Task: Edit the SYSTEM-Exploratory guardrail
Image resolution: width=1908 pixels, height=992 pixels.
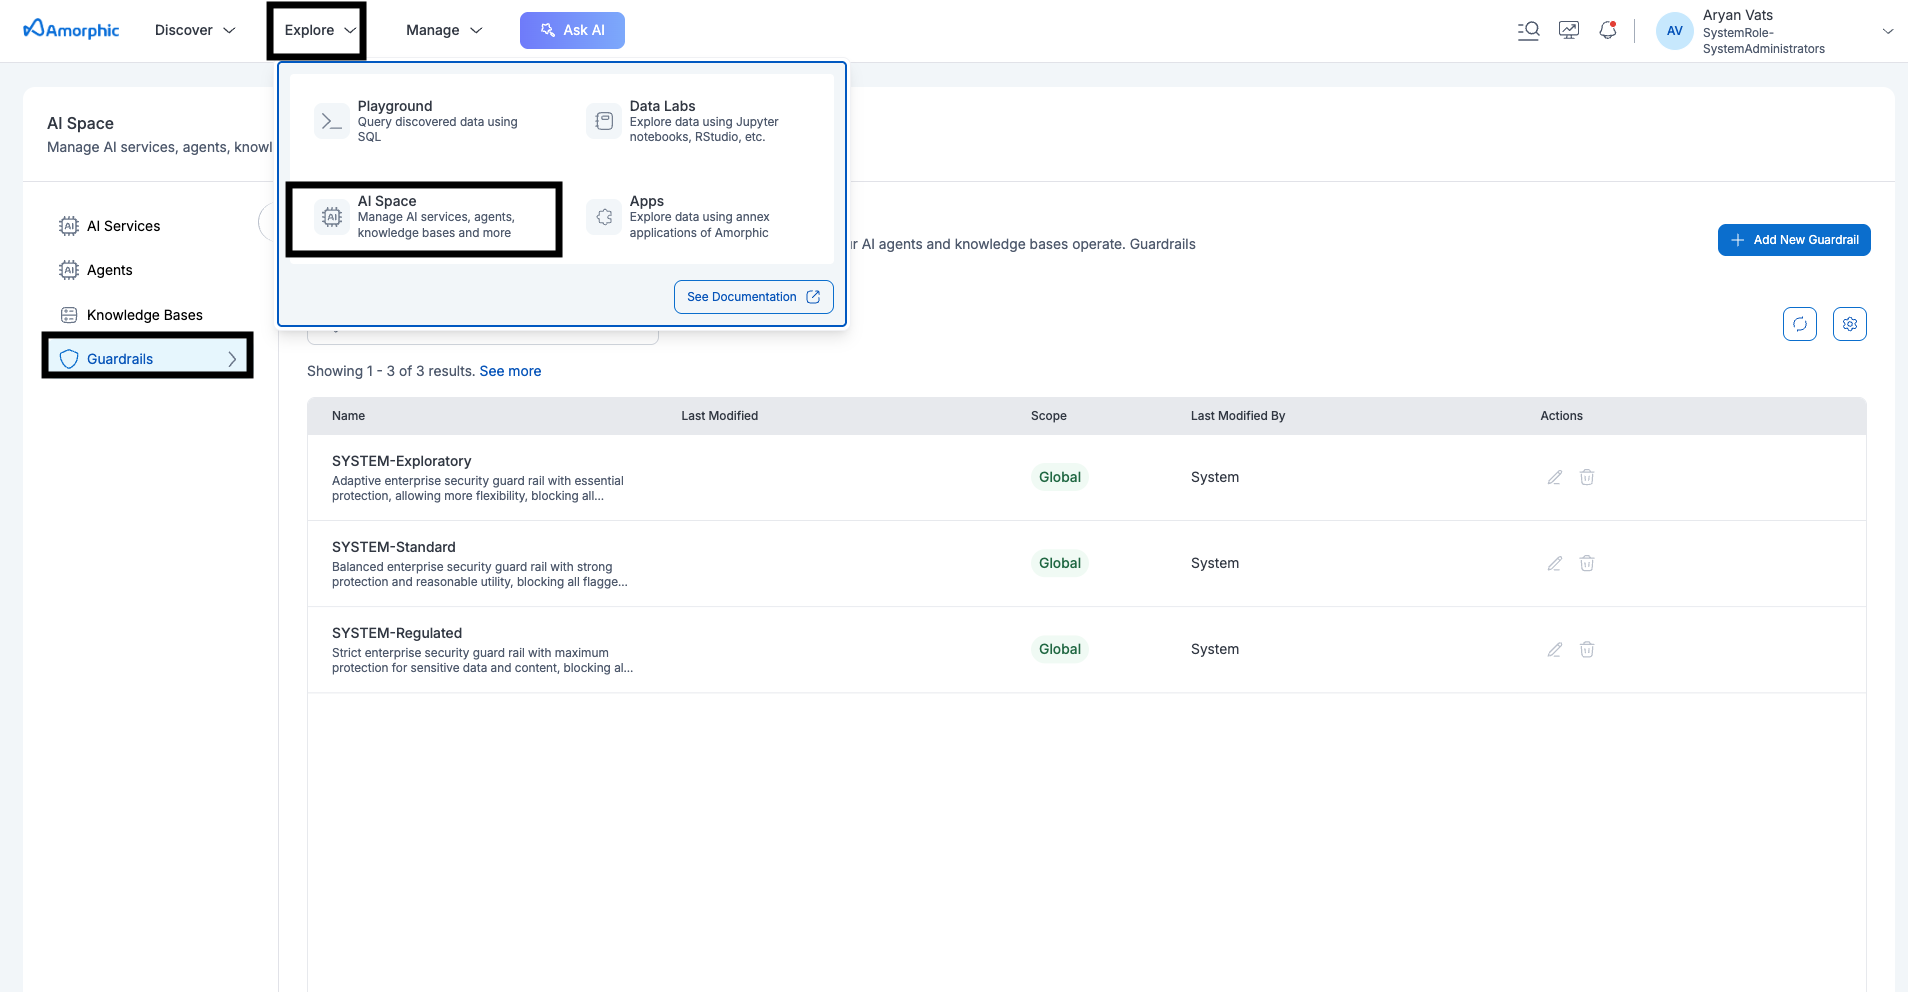Action: click(1554, 478)
